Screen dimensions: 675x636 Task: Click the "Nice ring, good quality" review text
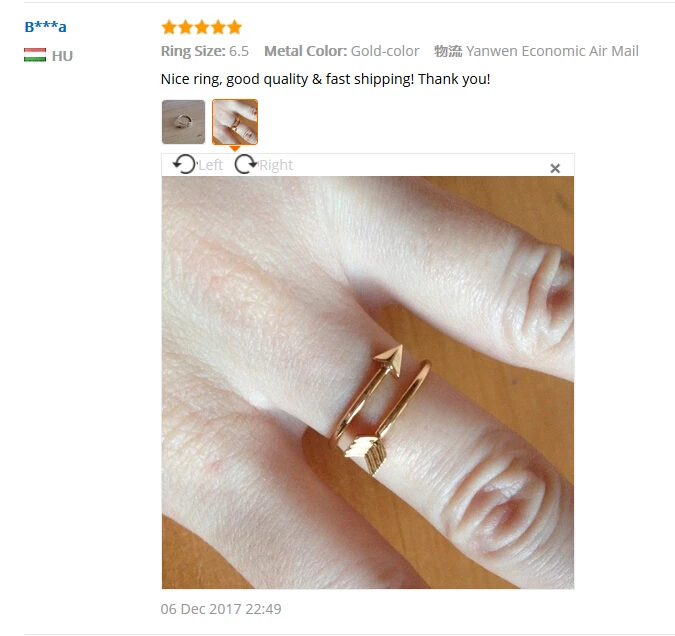(325, 79)
